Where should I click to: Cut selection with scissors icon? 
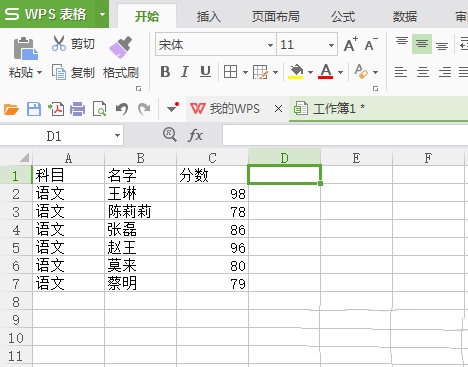point(59,44)
